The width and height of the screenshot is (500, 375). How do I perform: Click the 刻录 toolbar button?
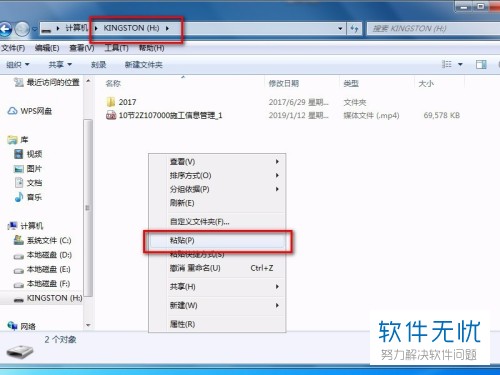tap(98, 65)
